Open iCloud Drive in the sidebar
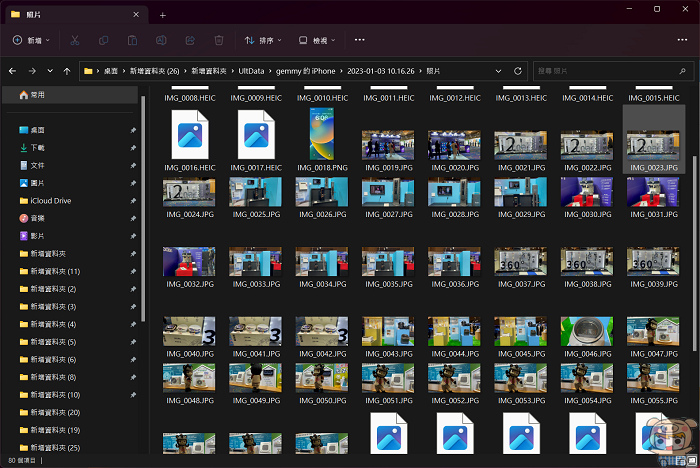This screenshot has width=700, height=468. pos(50,200)
